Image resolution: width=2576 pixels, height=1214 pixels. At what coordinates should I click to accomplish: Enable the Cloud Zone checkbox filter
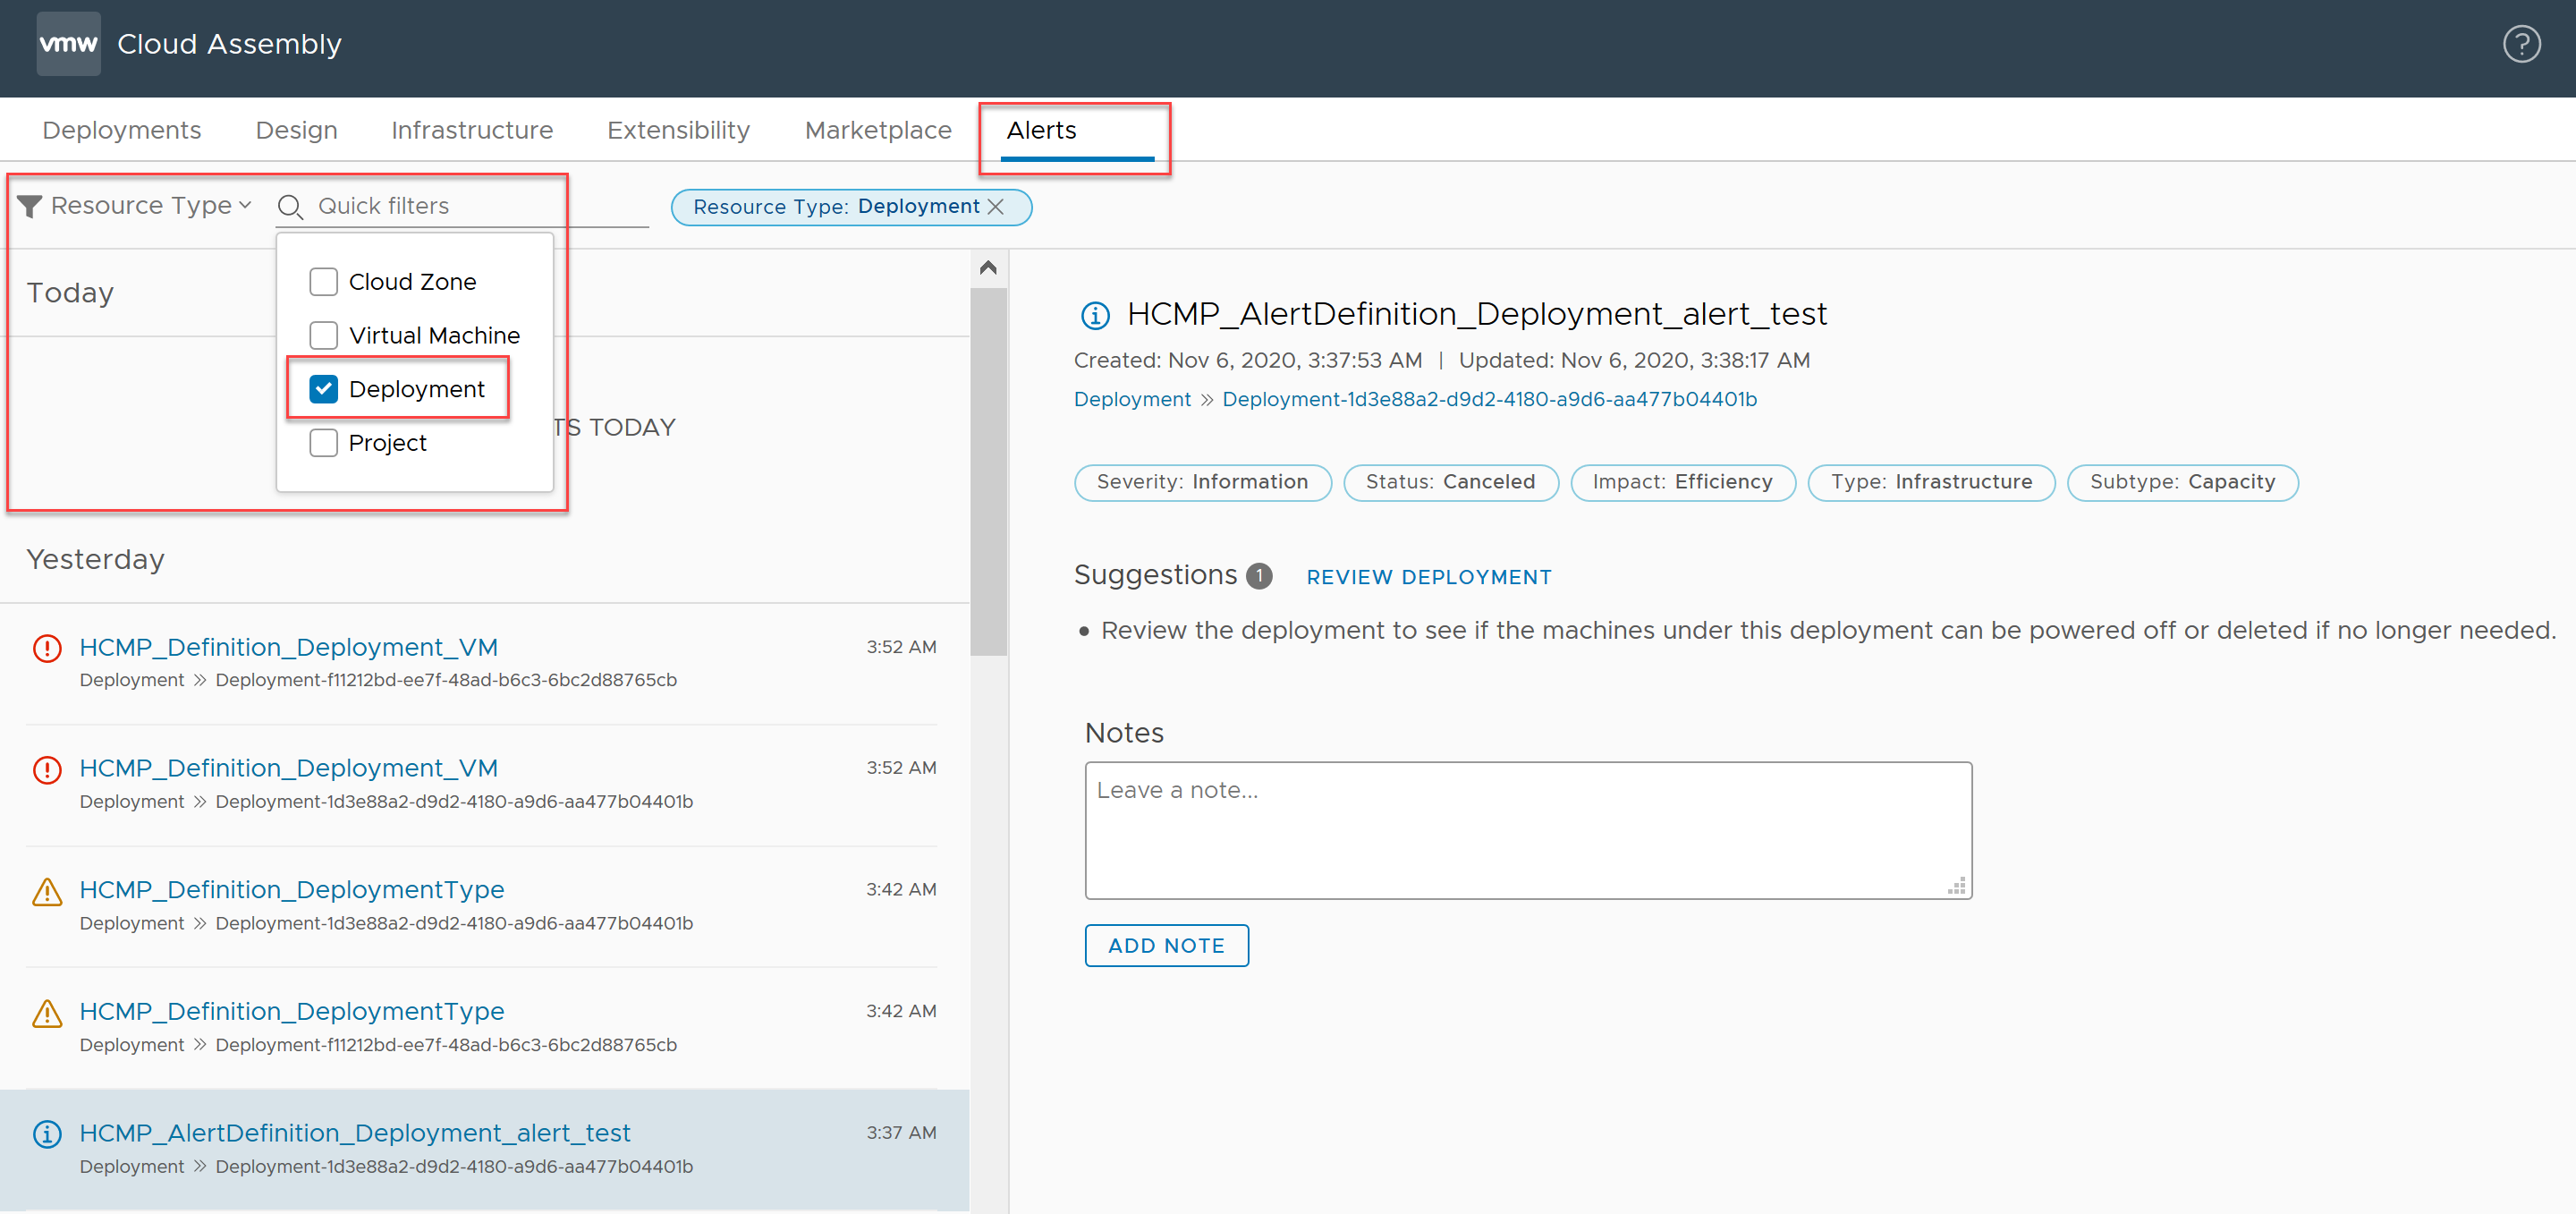324,281
